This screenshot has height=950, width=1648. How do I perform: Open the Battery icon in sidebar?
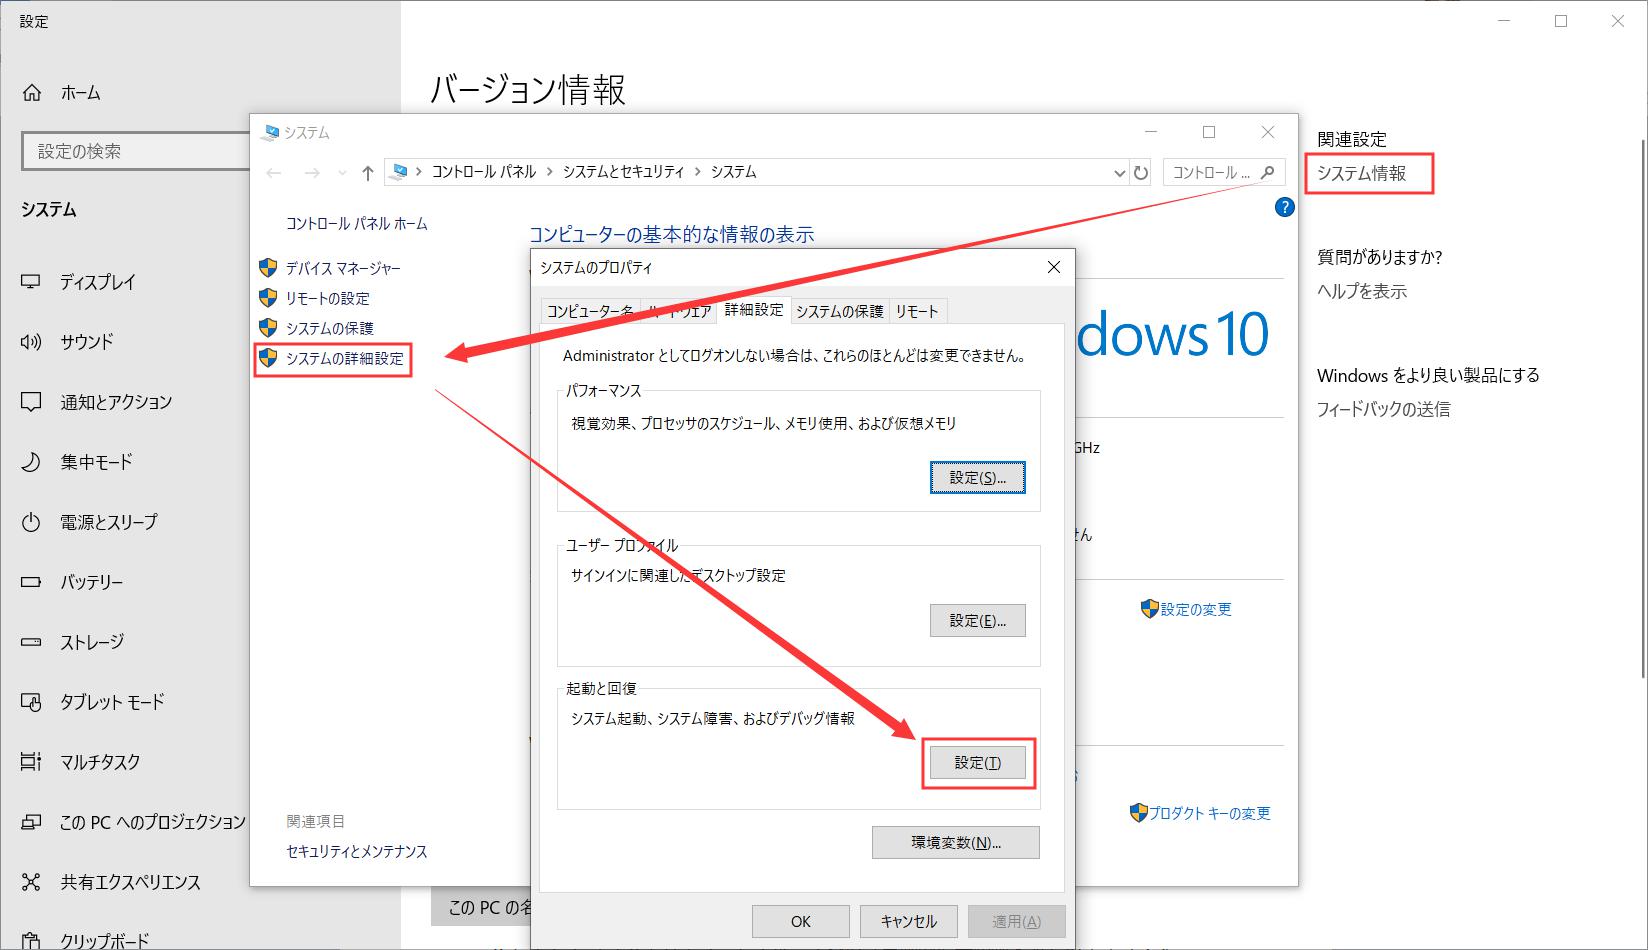(31, 582)
